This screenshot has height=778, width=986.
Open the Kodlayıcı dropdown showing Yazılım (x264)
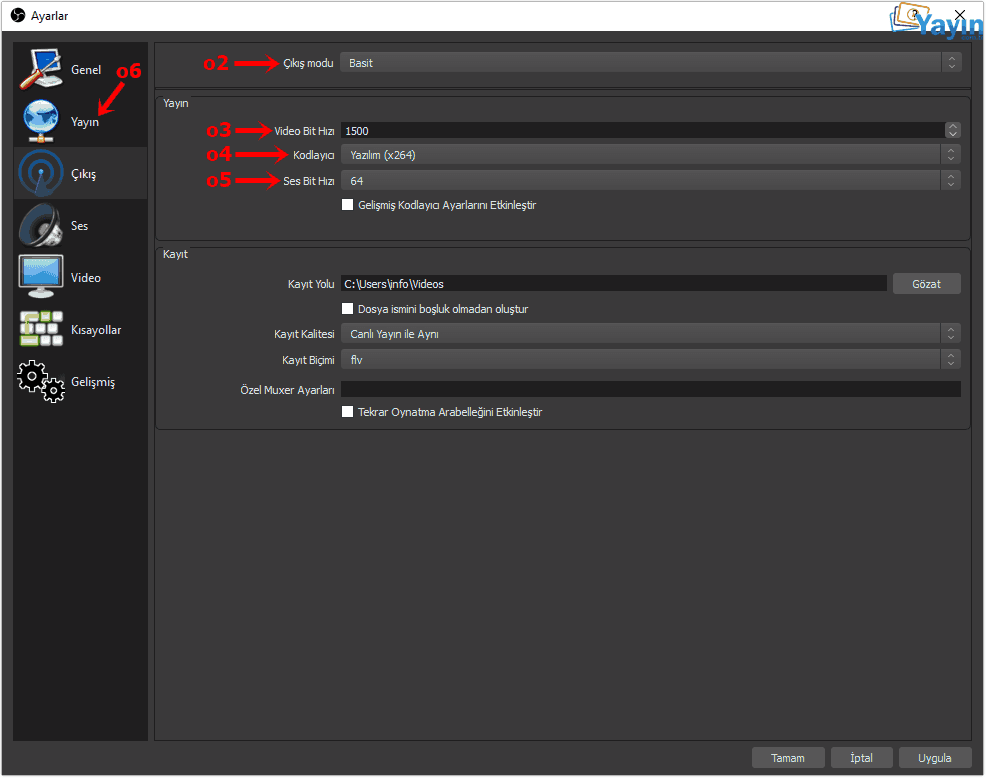651,155
